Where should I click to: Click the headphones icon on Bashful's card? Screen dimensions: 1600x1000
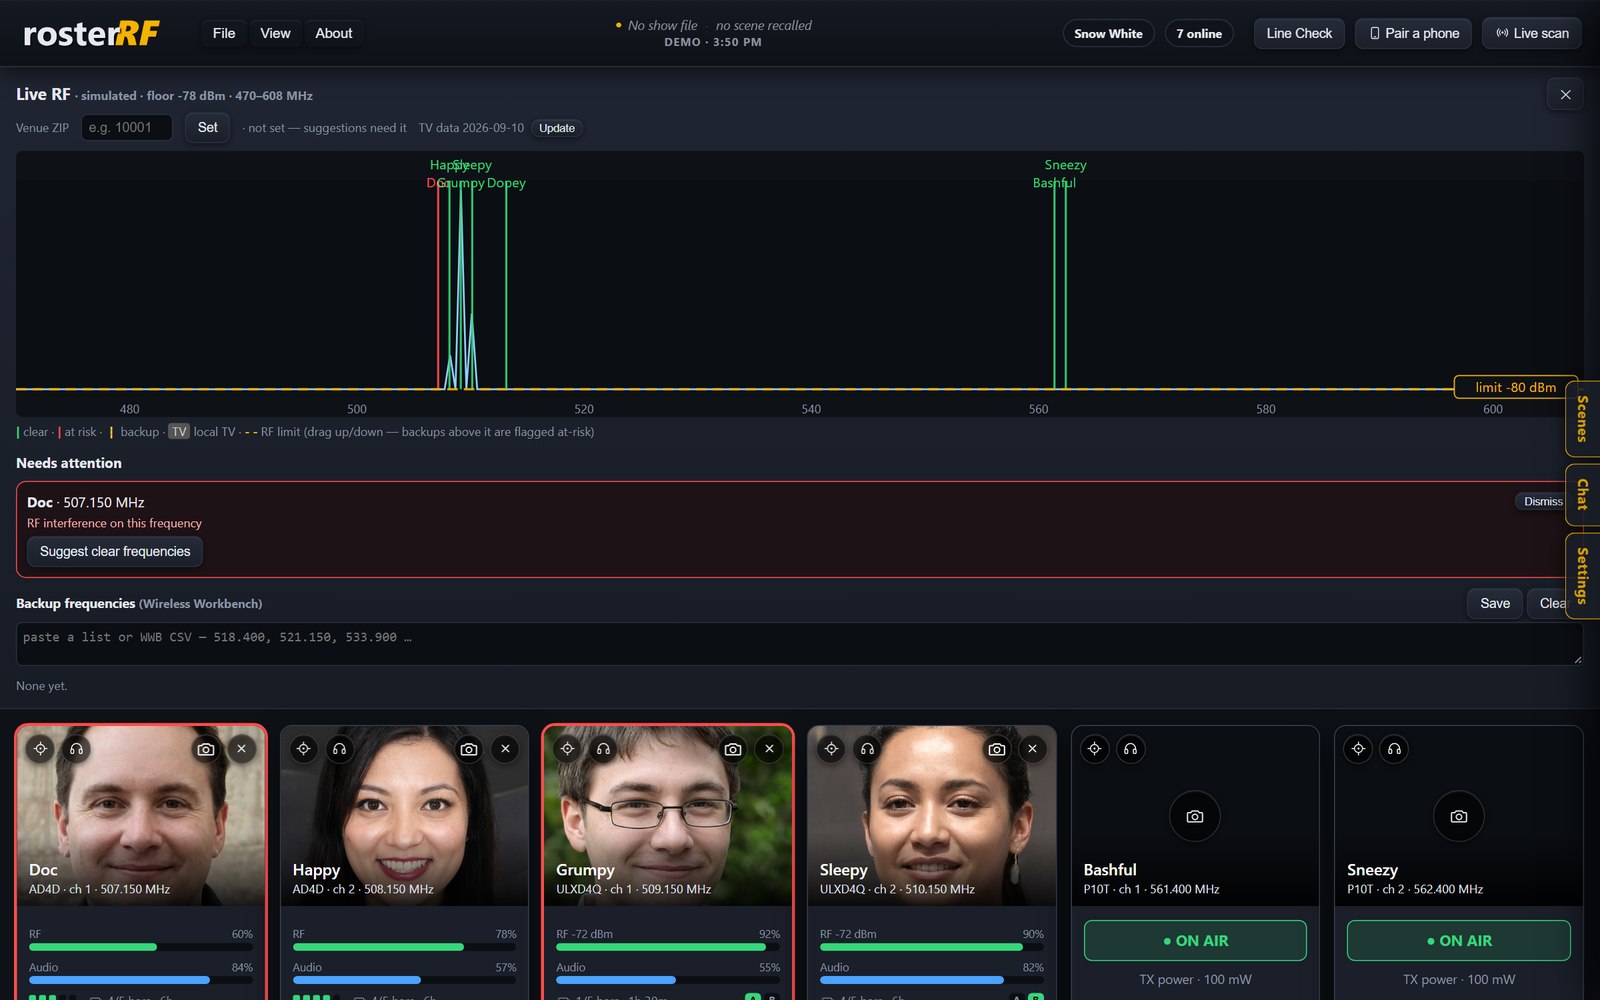(x=1131, y=749)
